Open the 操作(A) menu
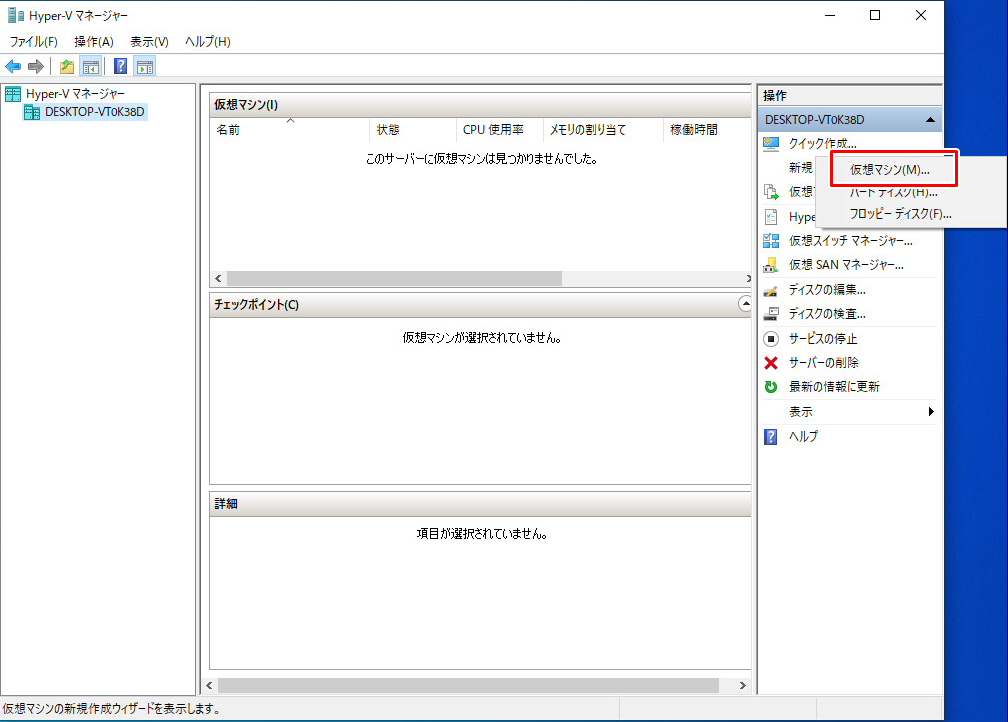This screenshot has width=1008, height=722. (94, 42)
